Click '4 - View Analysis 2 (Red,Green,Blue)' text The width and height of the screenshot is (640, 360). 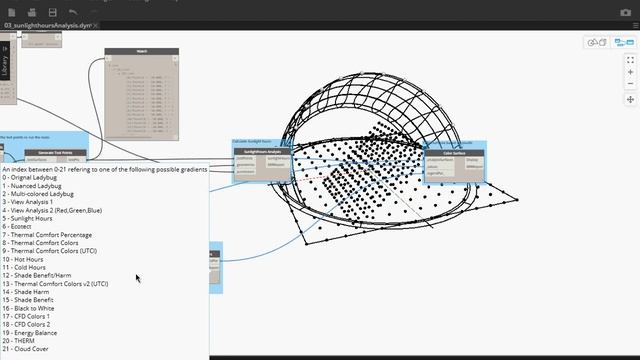coord(52,210)
